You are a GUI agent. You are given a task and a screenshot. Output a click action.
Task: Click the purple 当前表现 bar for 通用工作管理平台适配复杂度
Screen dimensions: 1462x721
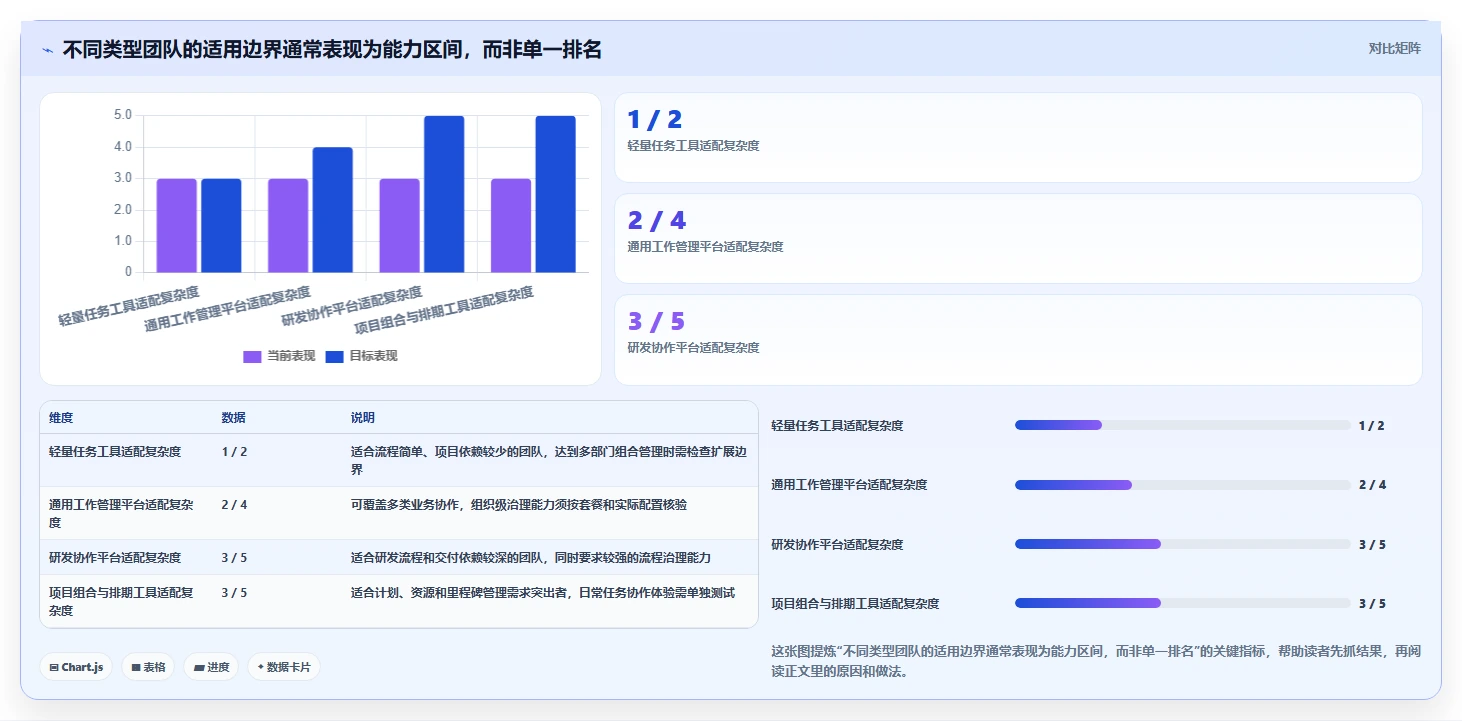pyautogui.click(x=288, y=225)
